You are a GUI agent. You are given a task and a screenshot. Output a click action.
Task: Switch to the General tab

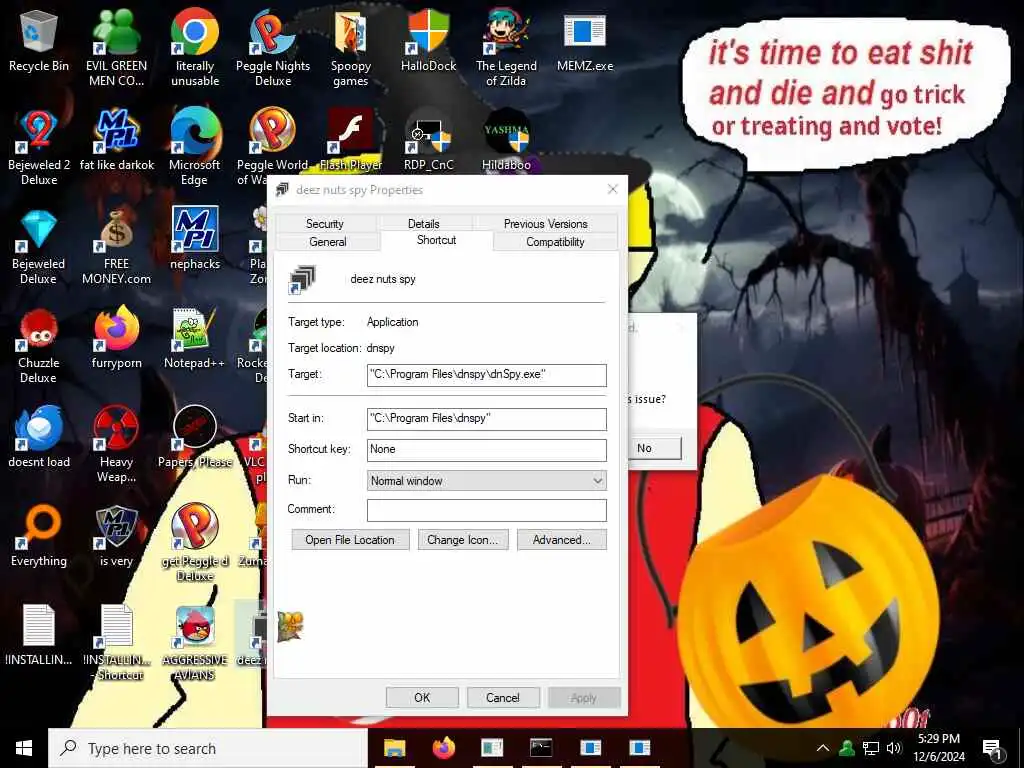[328, 242]
